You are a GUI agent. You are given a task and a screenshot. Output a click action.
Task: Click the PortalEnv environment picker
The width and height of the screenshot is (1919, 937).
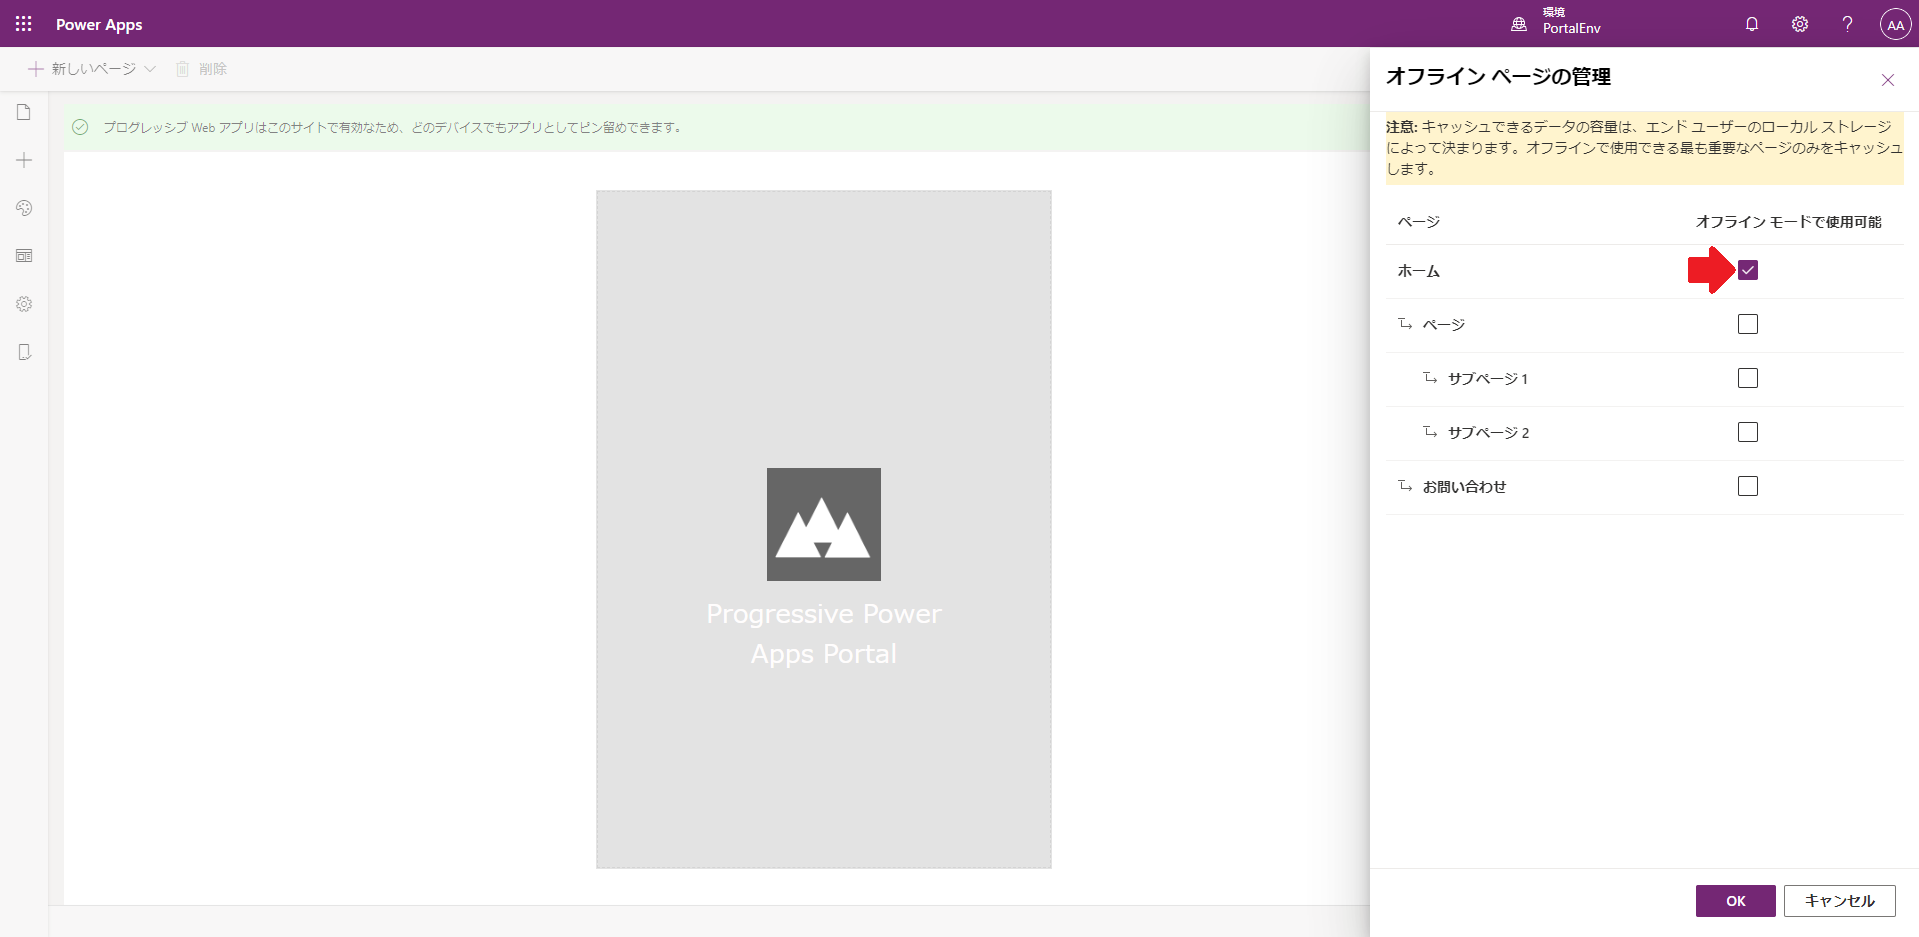[1556, 23]
